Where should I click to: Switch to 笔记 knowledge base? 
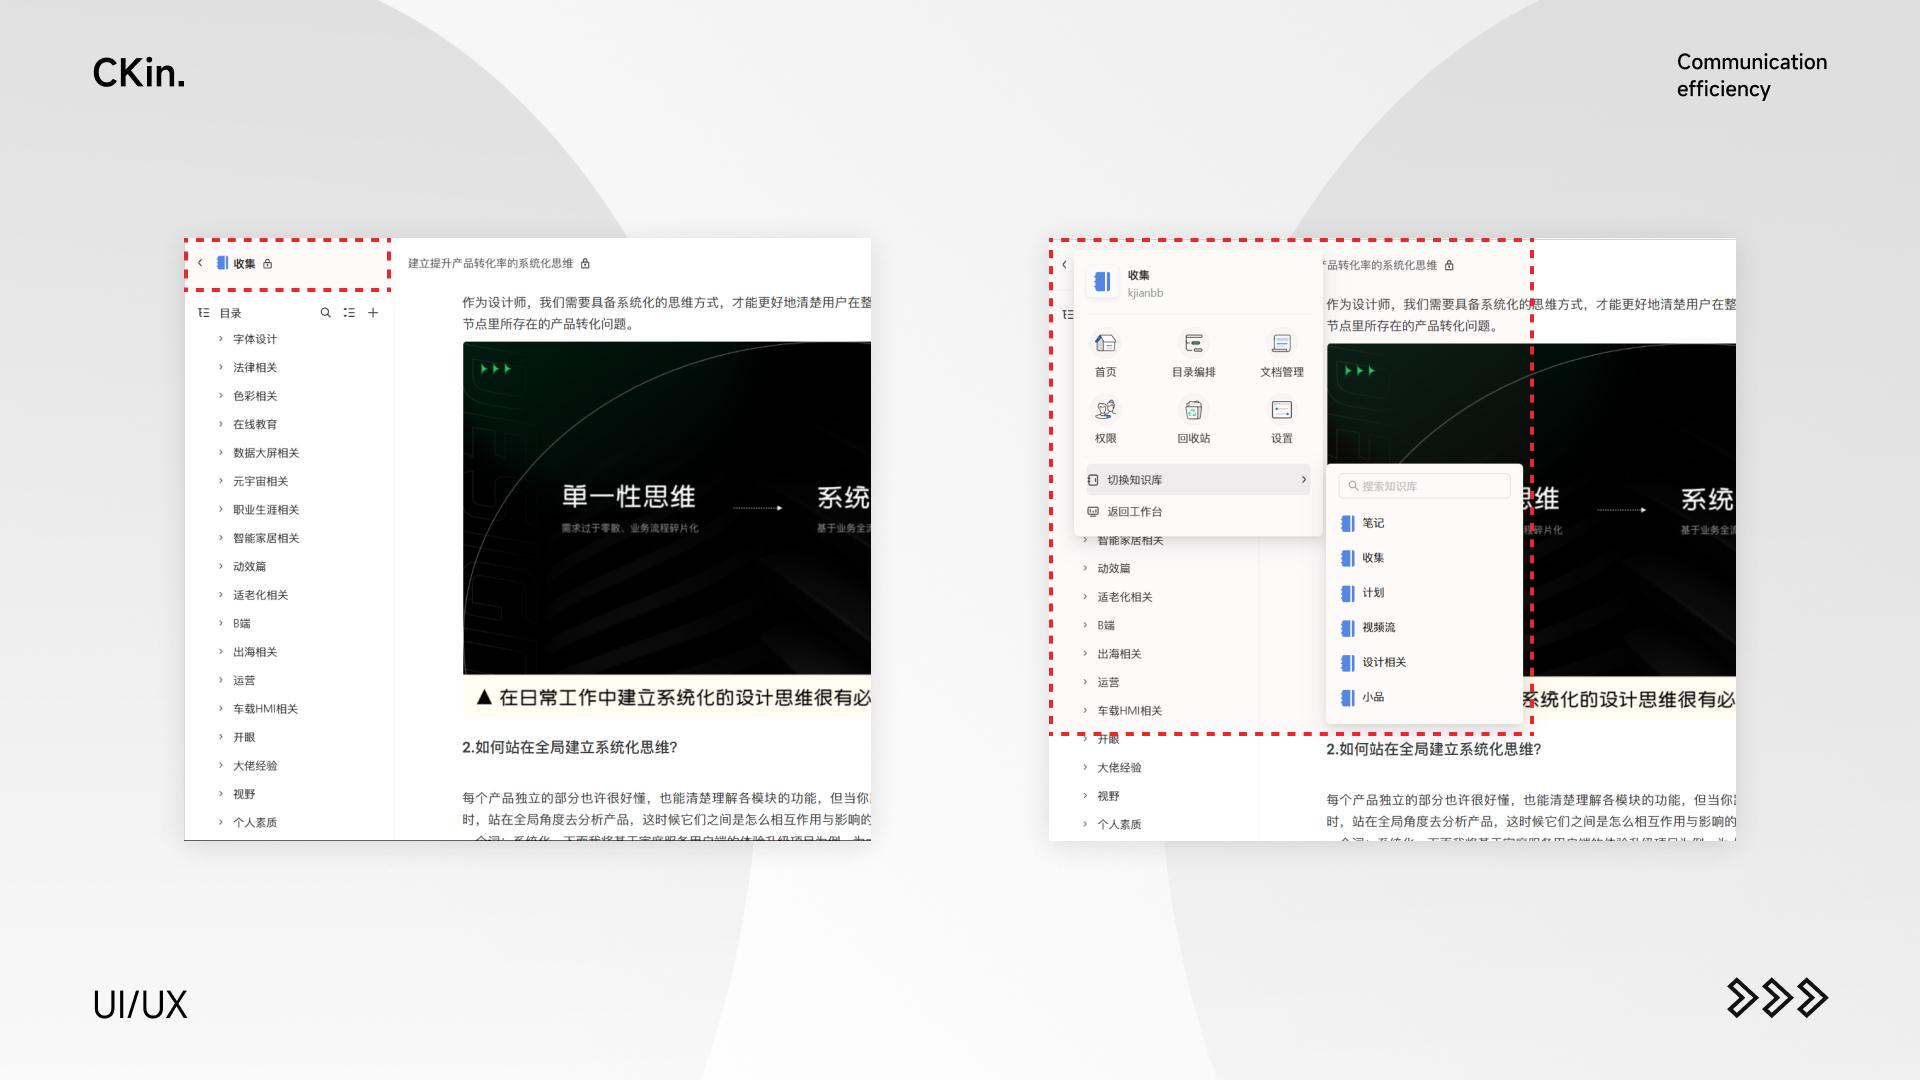point(1373,523)
